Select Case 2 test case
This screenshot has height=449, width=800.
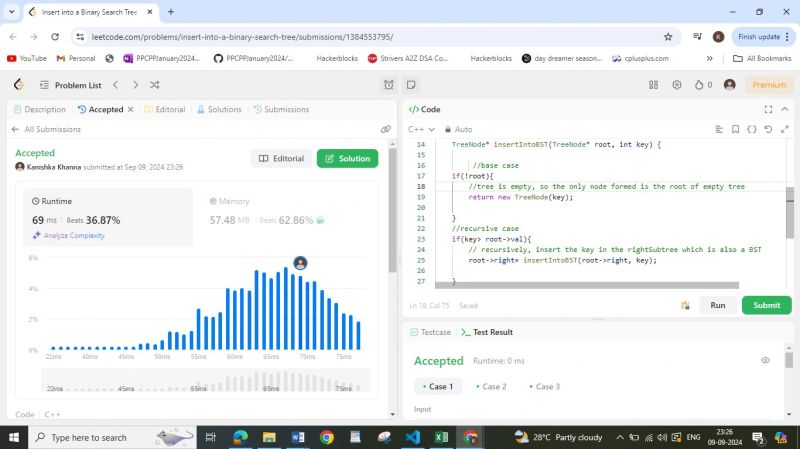(x=491, y=386)
